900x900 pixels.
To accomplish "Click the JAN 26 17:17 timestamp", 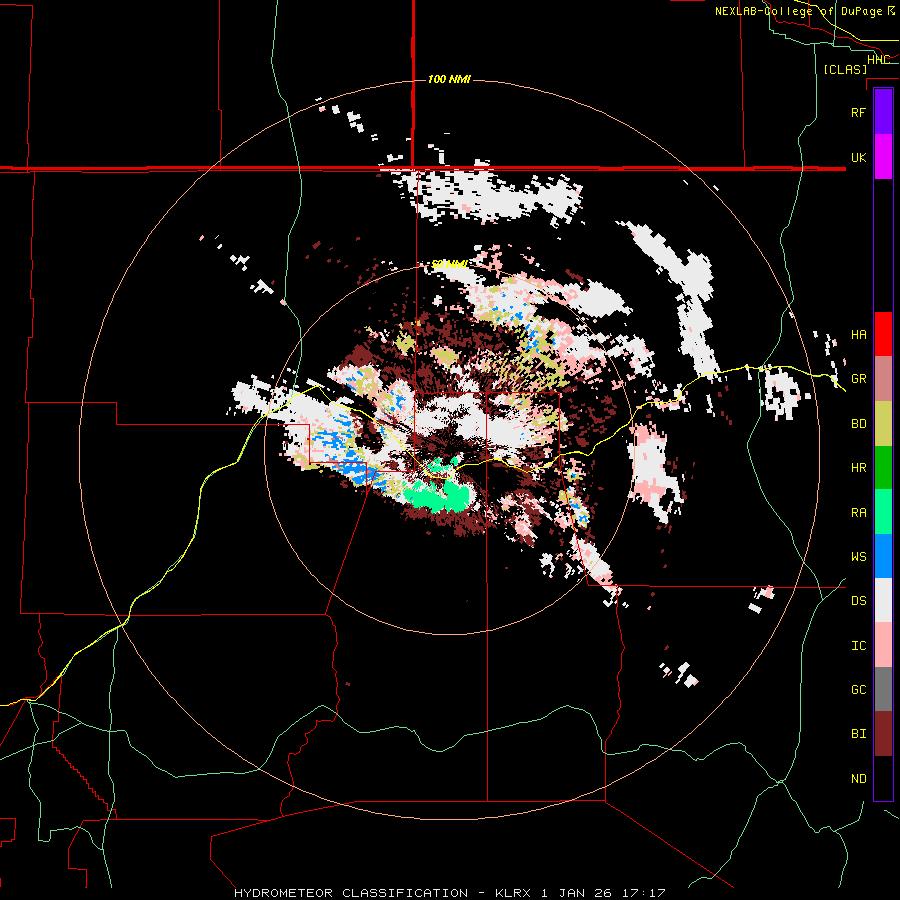I will point(612,893).
